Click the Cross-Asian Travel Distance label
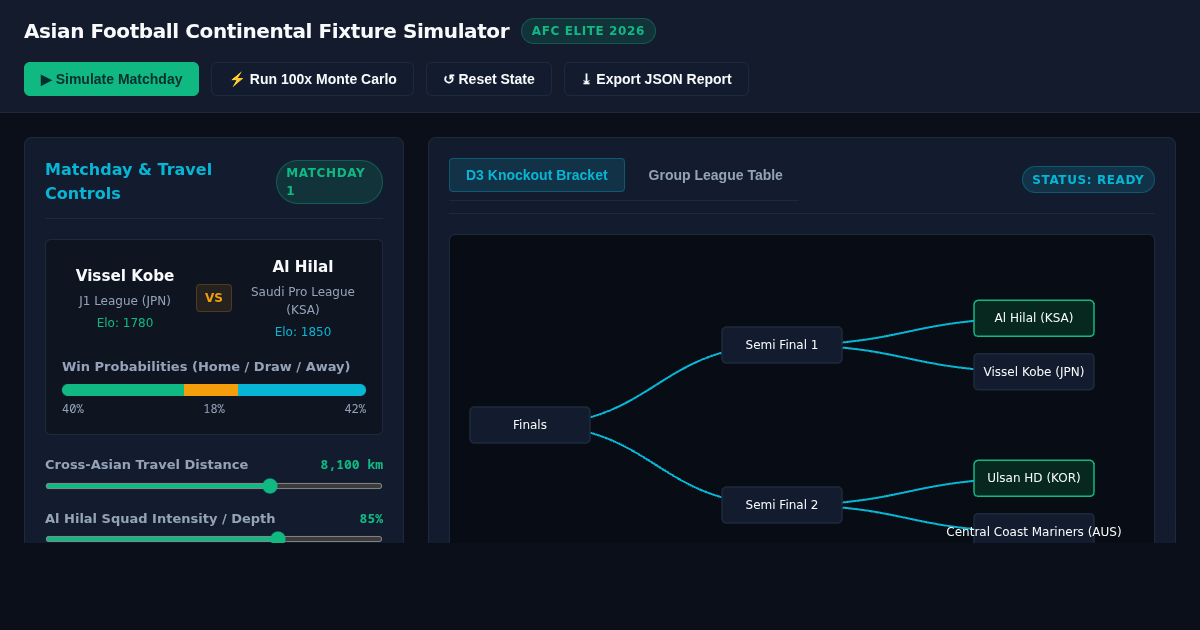 (x=147, y=465)
